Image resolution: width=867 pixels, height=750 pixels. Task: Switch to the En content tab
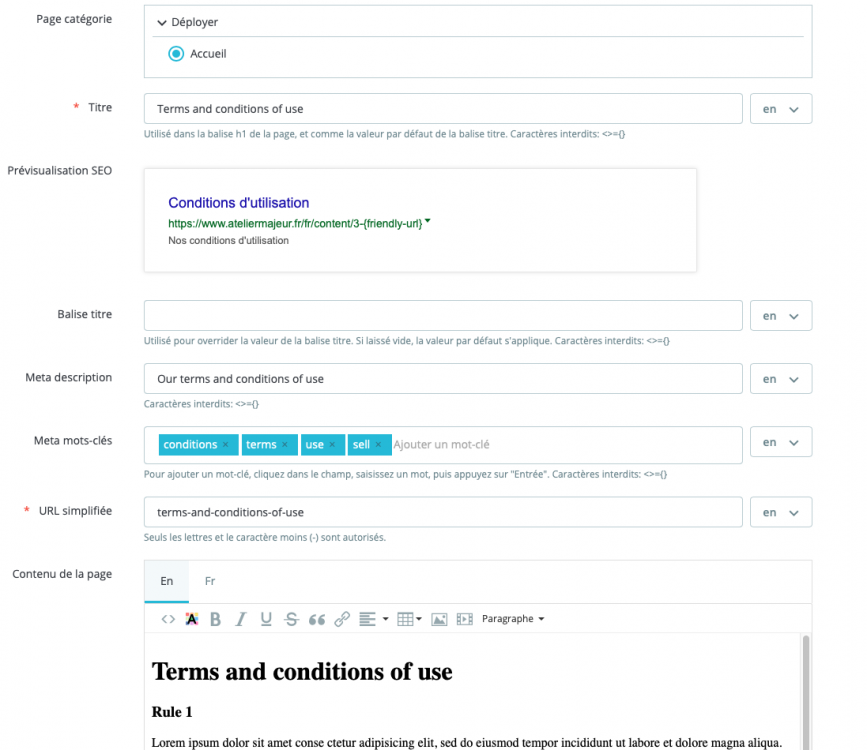(166, 581)
